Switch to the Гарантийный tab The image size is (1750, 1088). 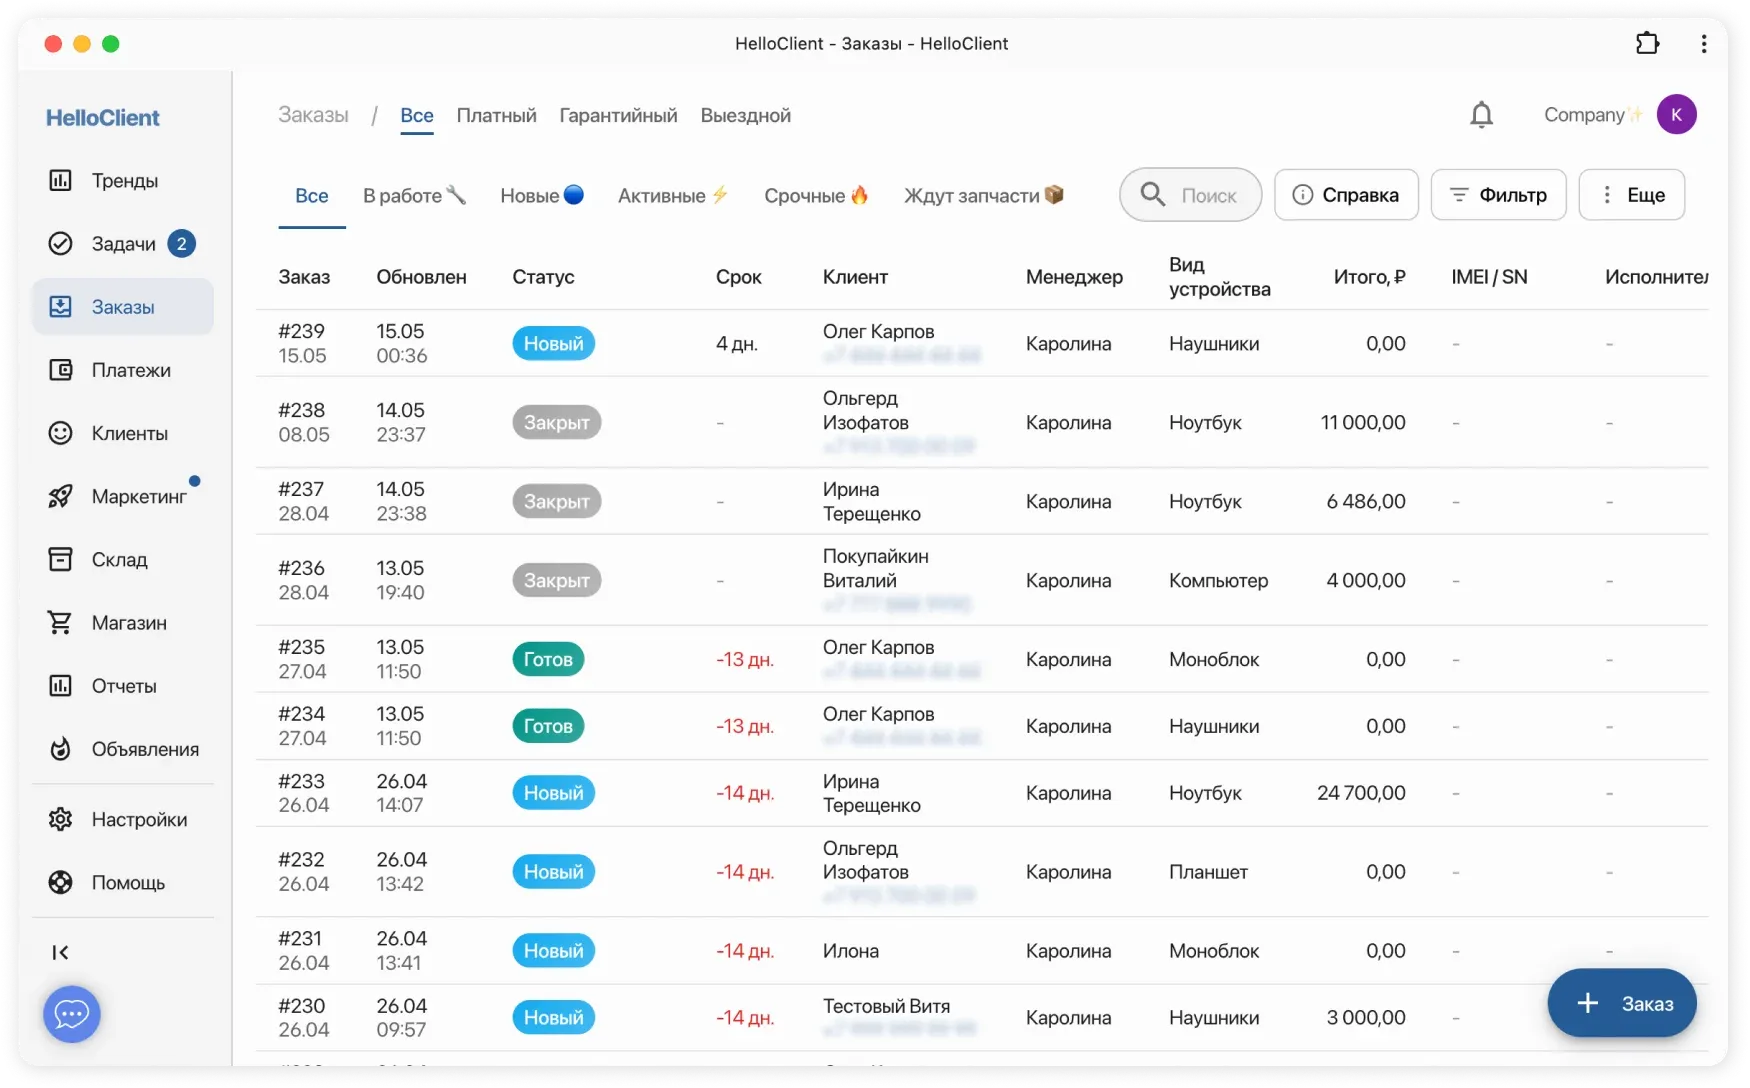pos(617,115)
